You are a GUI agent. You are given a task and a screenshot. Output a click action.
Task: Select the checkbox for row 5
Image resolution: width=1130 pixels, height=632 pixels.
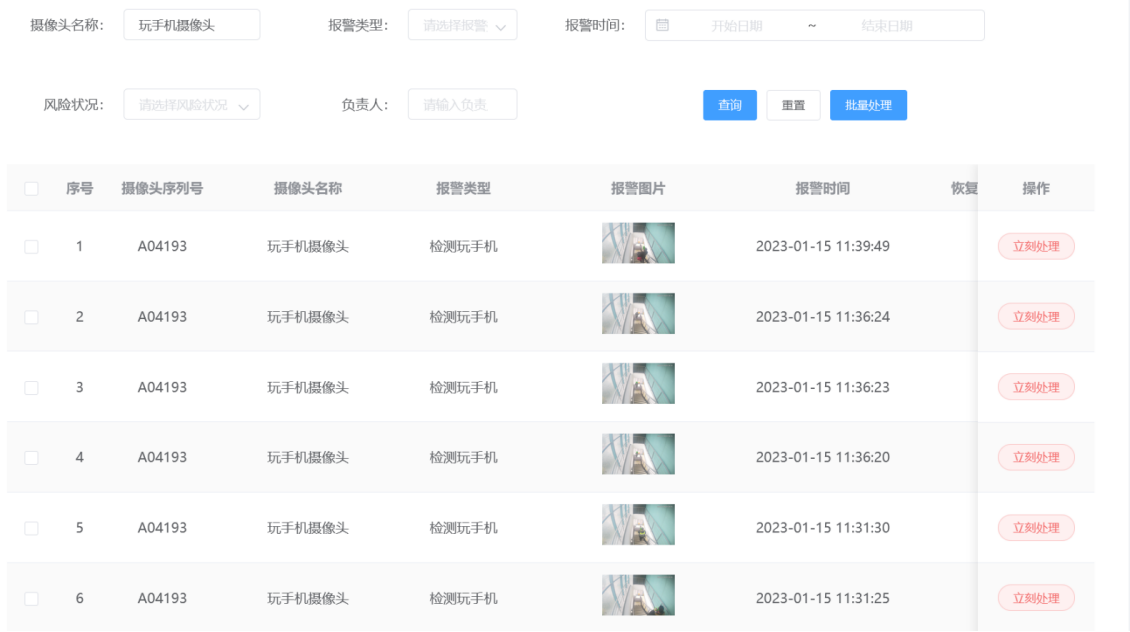click(31, 528)
